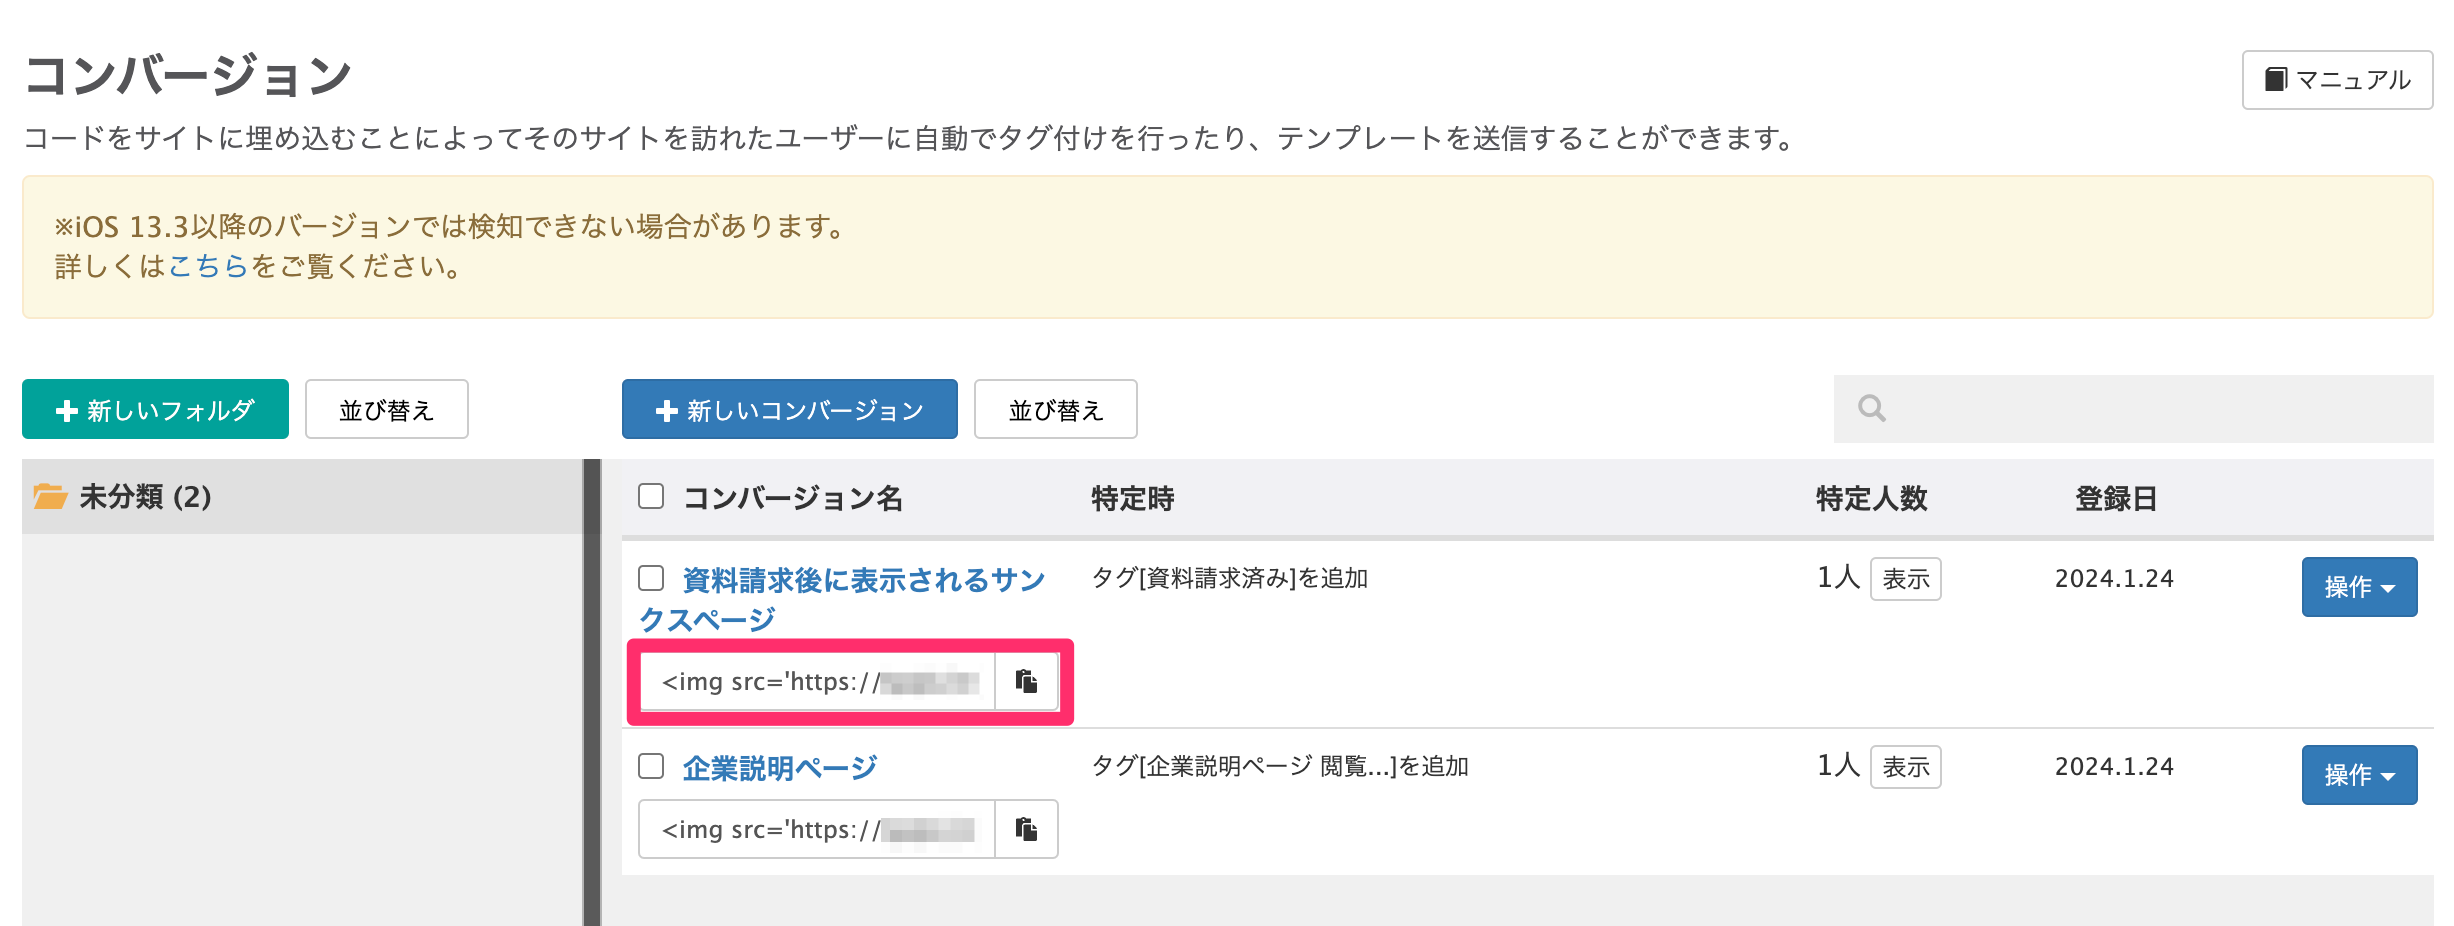
Task: Copy code for 企業説明ページ conversion
Action: pos(1026,829)
